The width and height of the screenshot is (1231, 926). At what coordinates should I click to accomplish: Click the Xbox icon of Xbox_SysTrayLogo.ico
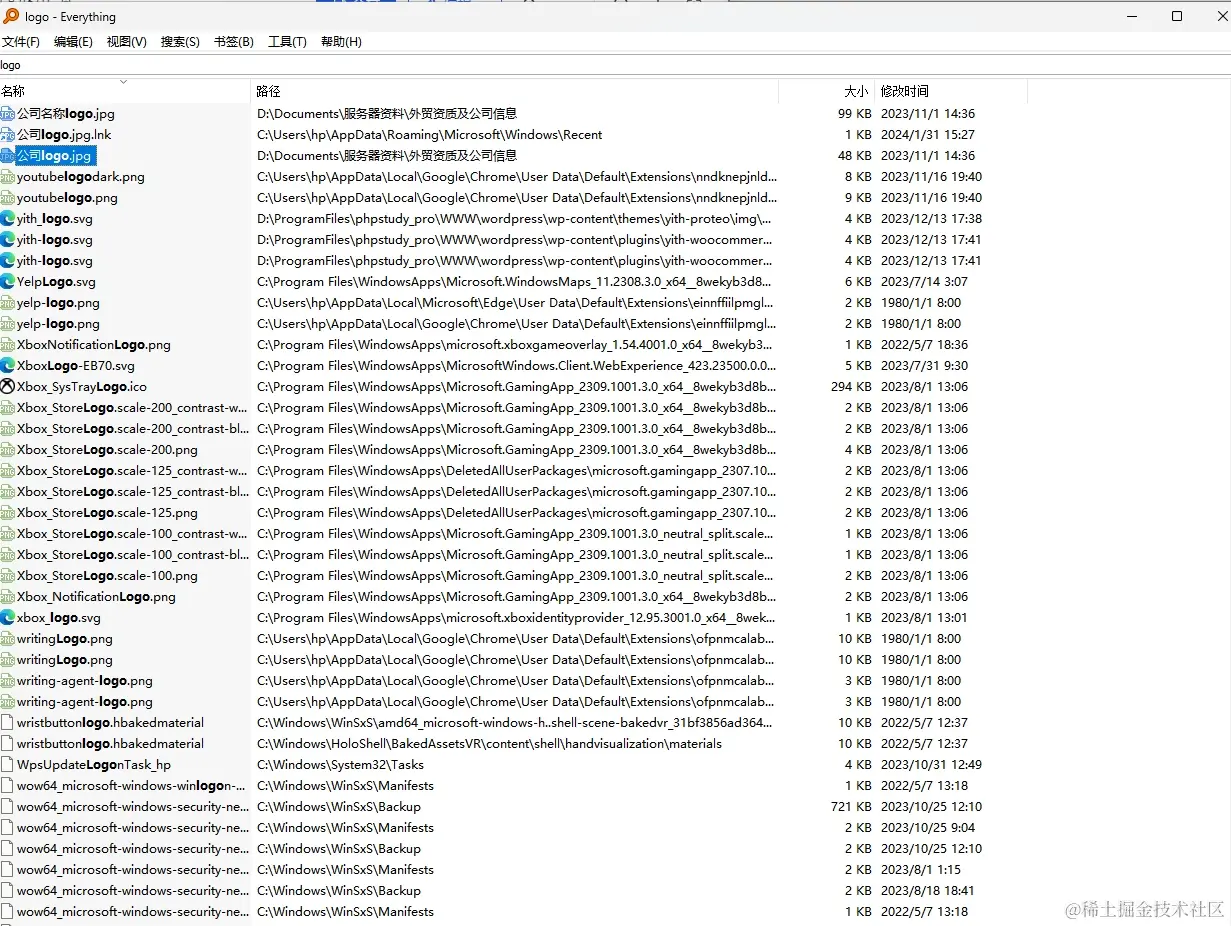[x=8, y=387]
